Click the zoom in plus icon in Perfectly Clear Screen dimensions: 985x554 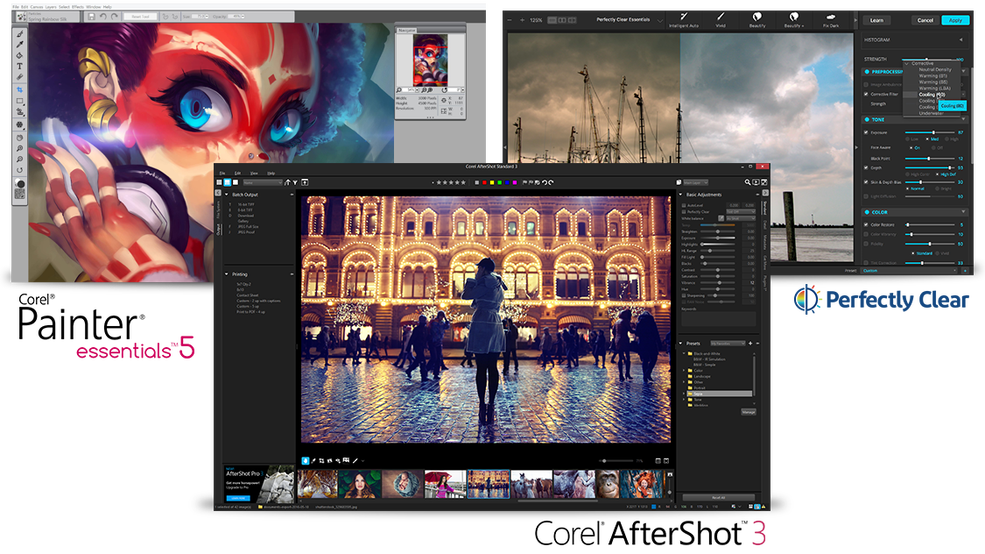click(522, 20)
